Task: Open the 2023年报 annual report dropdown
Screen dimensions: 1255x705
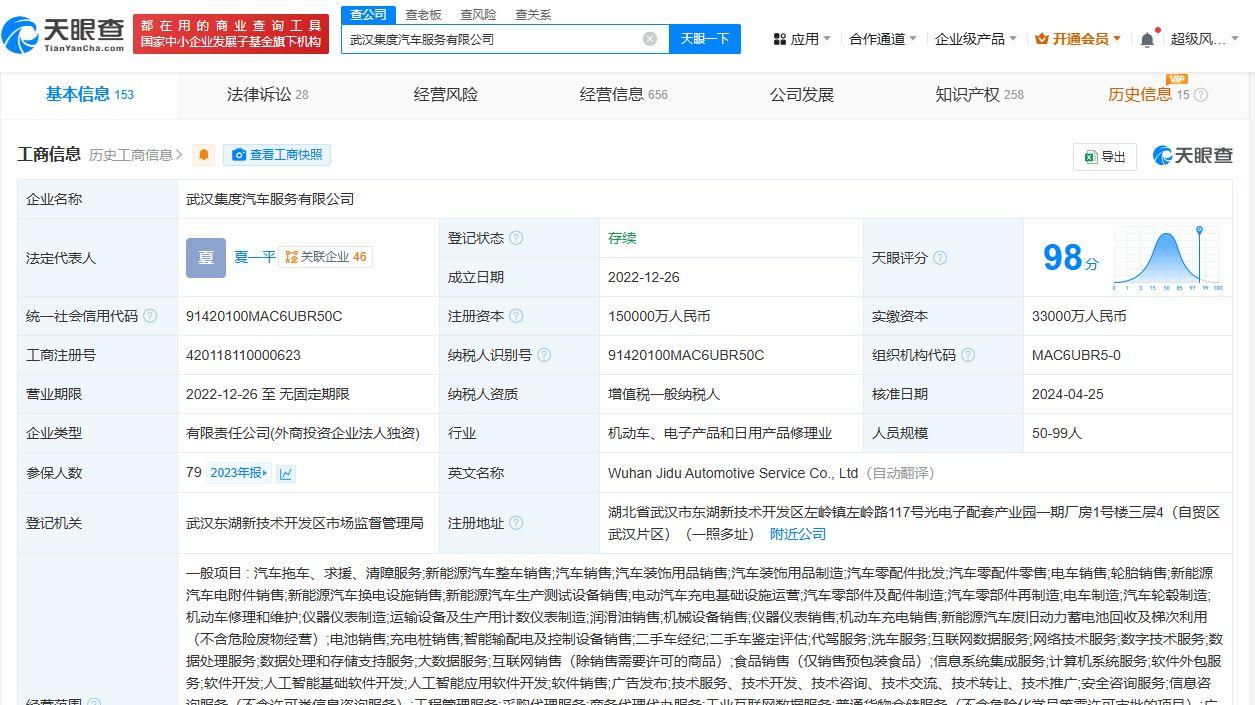Action: point(238,473)
